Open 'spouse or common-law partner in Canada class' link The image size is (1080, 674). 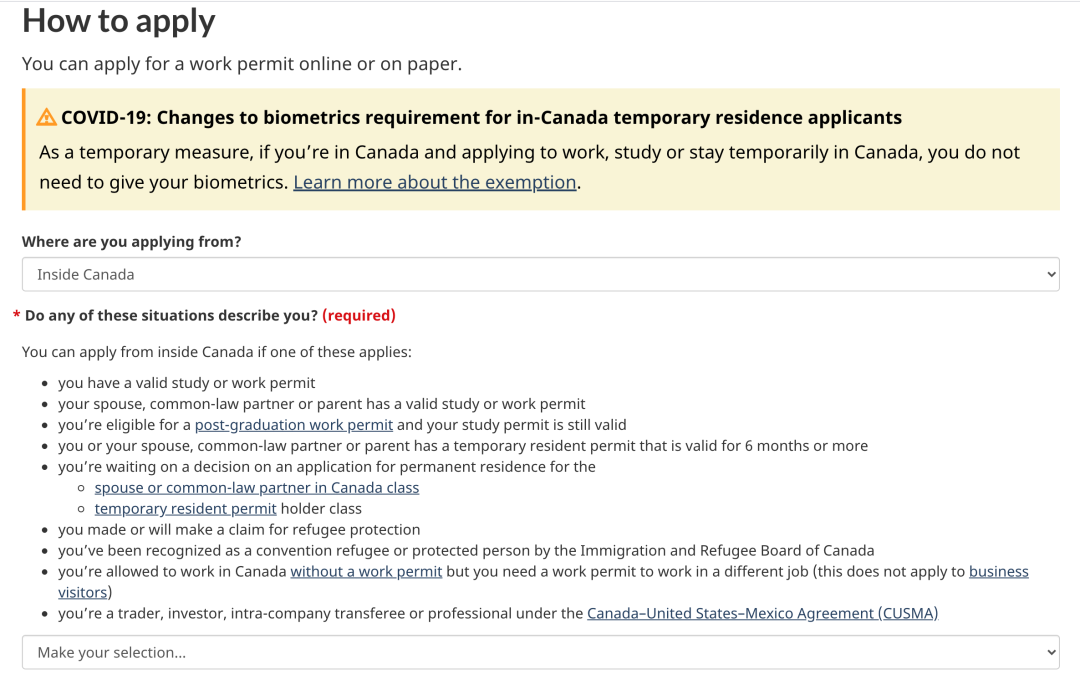click(x=257, y=488)
